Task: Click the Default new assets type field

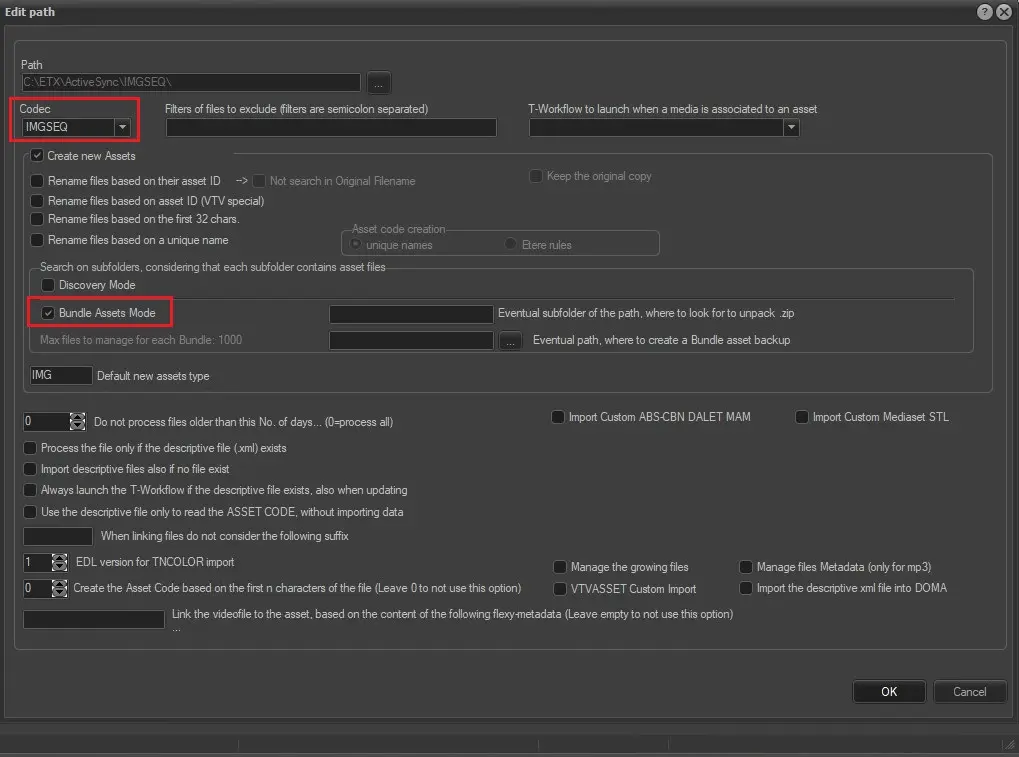Action: (x=61, y=375)
